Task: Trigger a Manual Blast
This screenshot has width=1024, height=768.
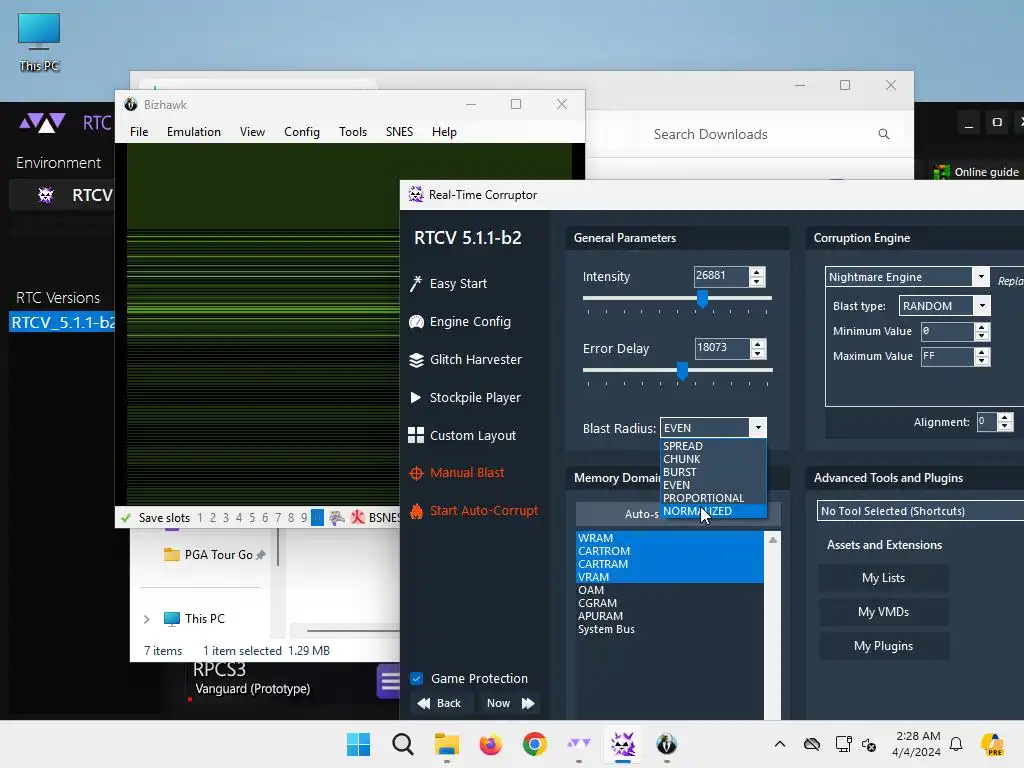Action: pyautogui.click(x=456, y=473)
